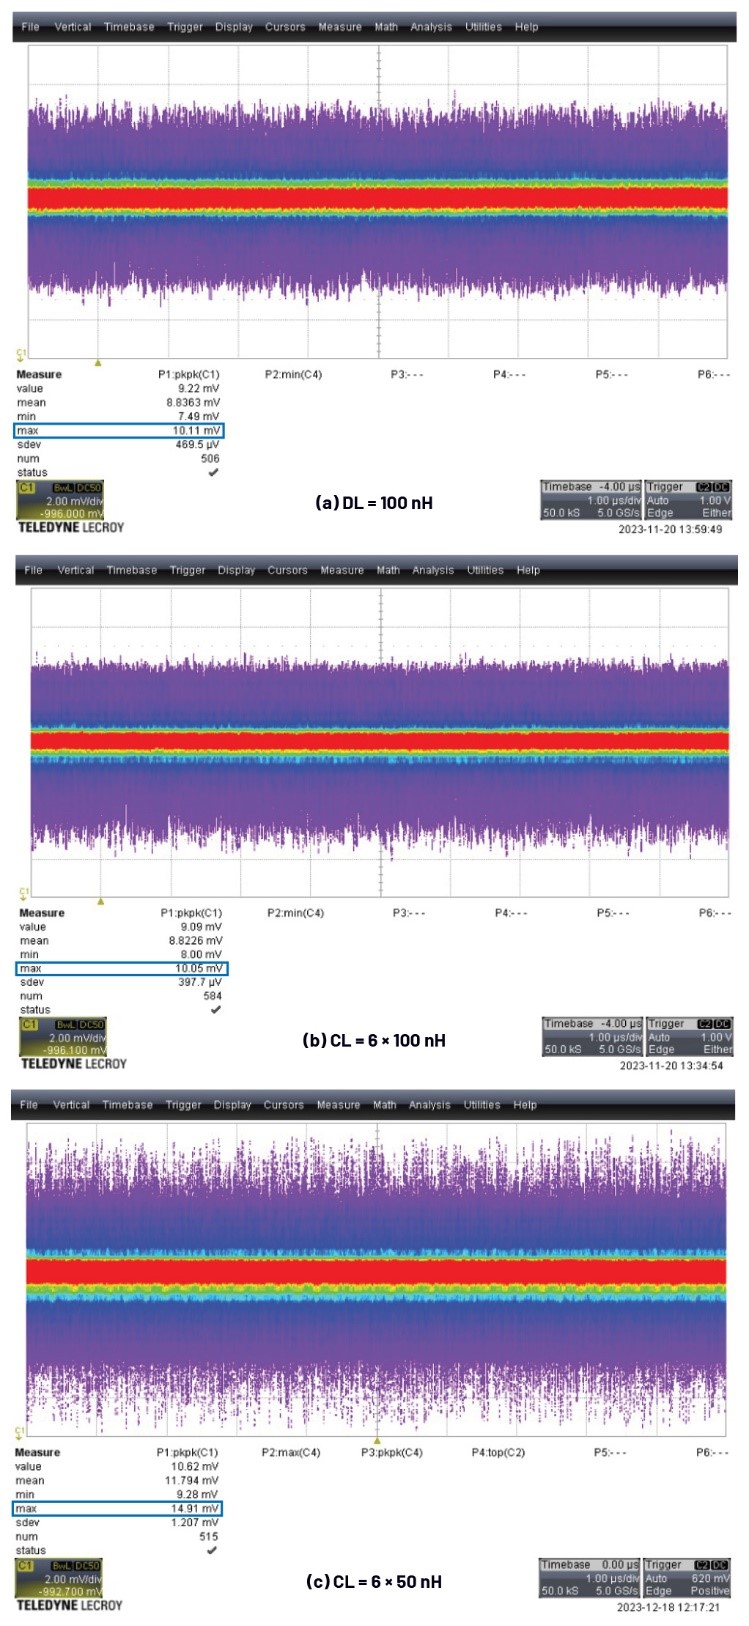This screenshot has width=749, height=1626.
Task: Select the P2:max(C4) measurement in bottom scope
Action: [291, 1452]
